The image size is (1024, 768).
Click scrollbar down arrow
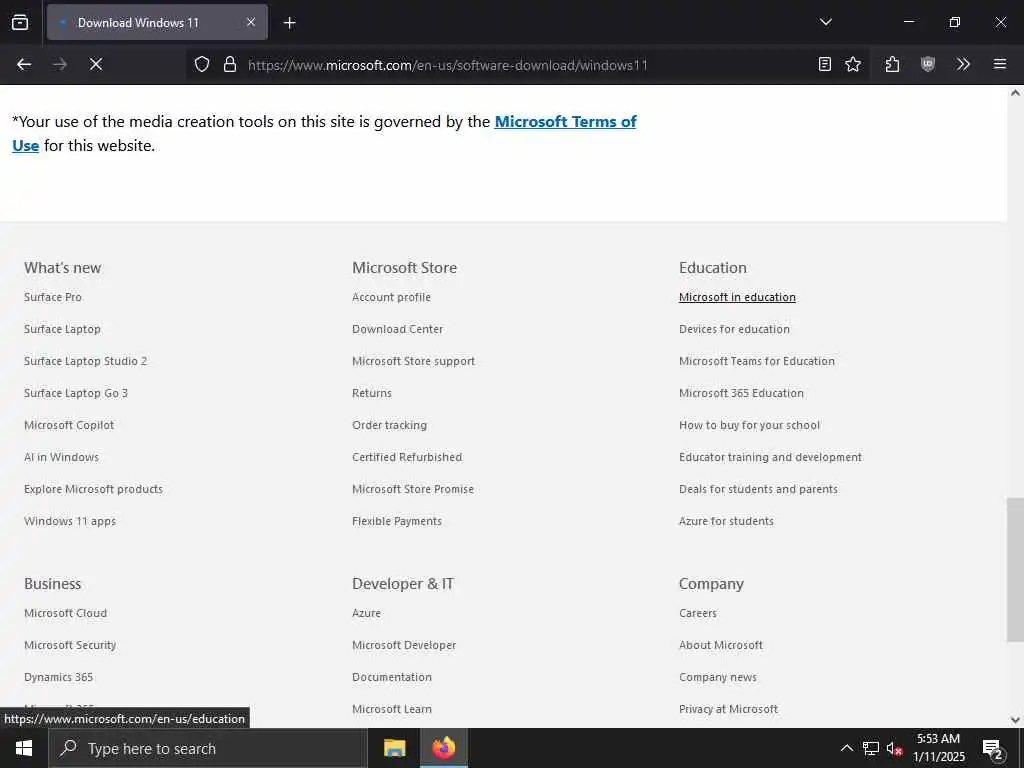(1015, 720)
